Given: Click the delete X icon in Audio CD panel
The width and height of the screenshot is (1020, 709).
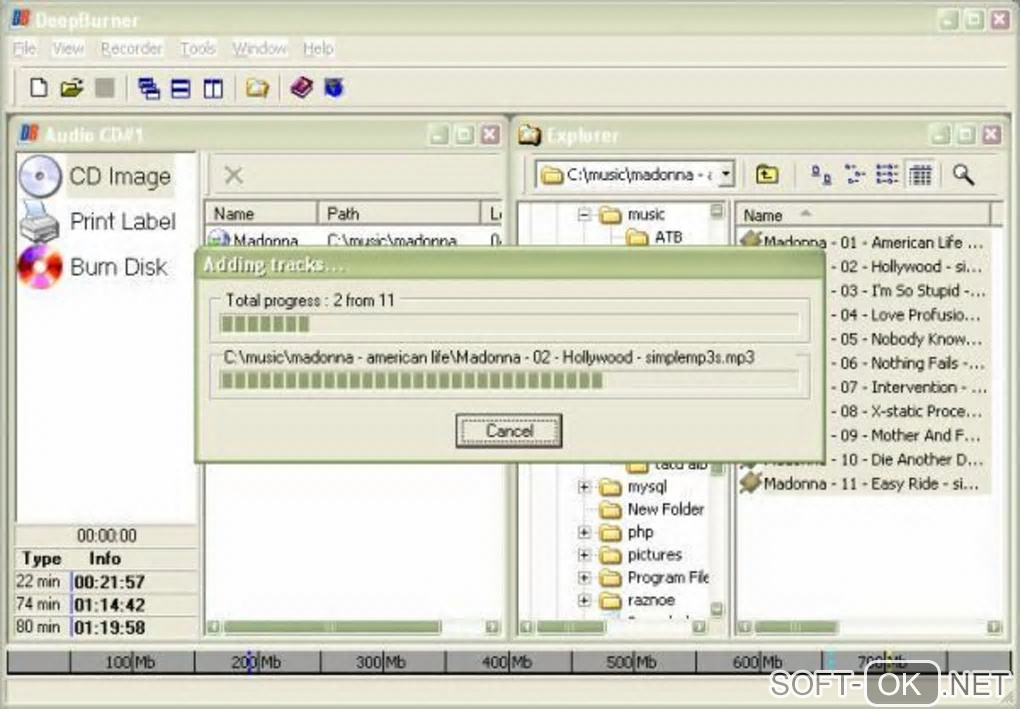Looking at the screenshot, I should (x=233, y=175).
